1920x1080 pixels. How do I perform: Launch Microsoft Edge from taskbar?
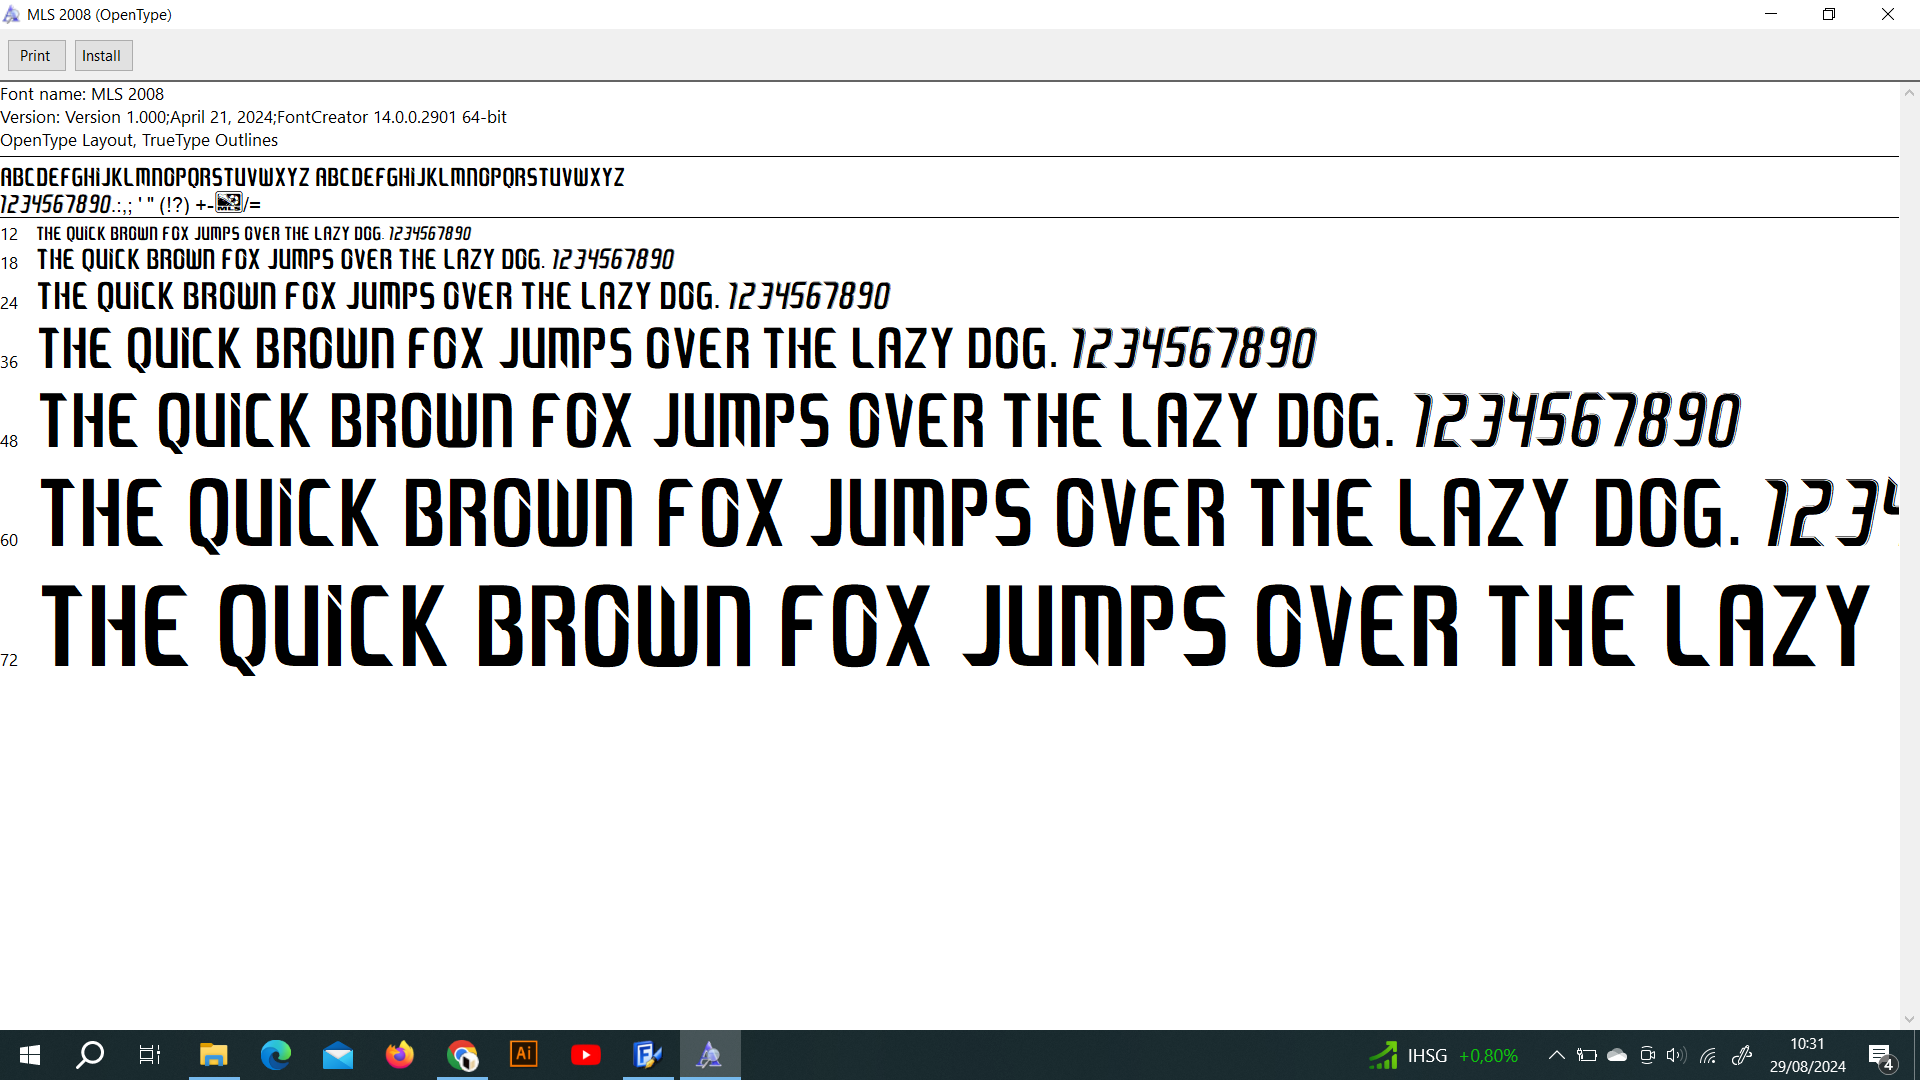[275, 1055]
